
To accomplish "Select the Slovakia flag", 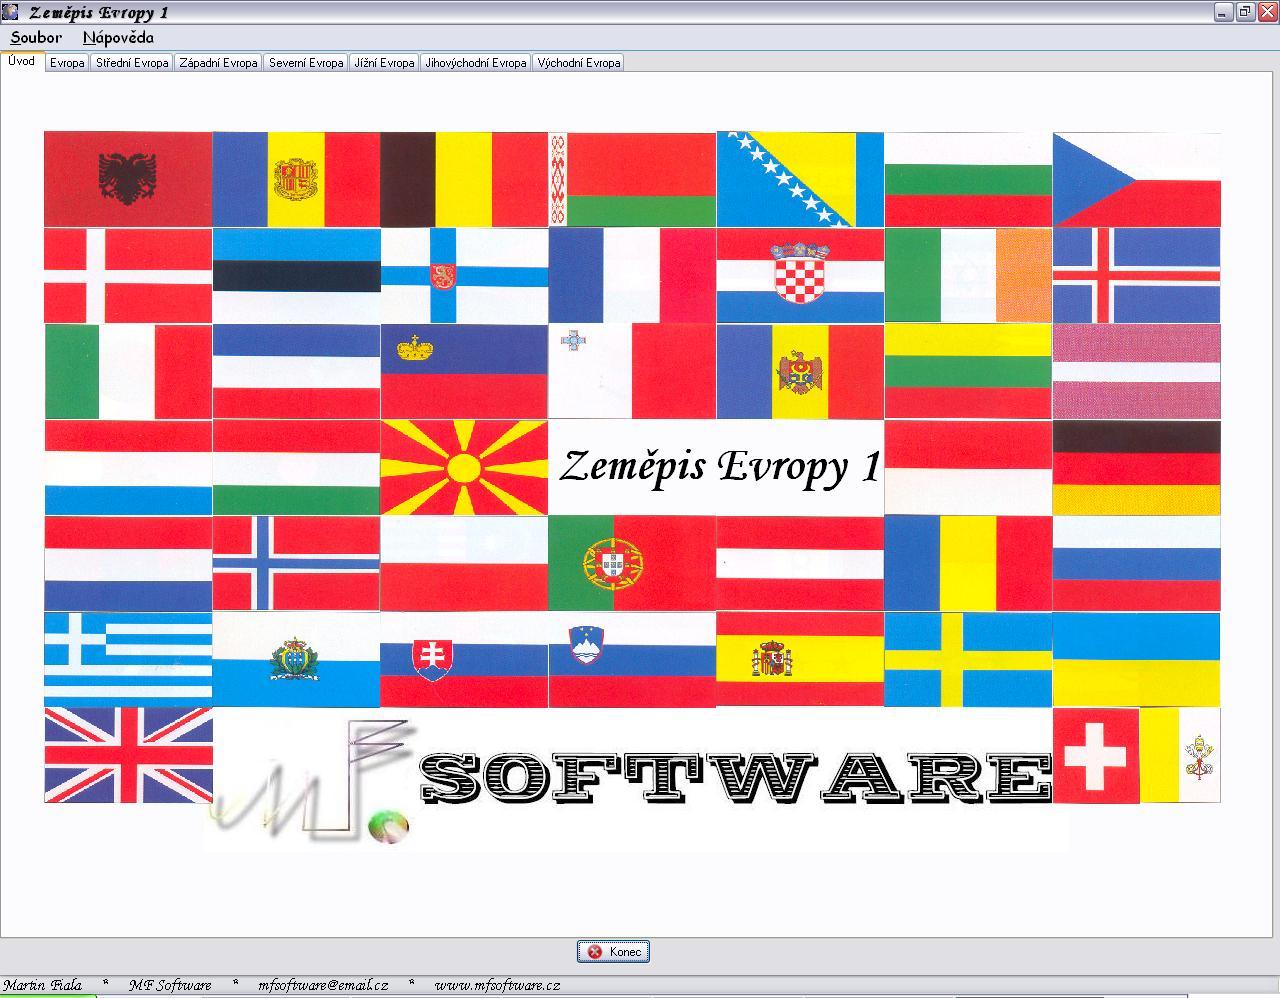I will tap(464, 659).
